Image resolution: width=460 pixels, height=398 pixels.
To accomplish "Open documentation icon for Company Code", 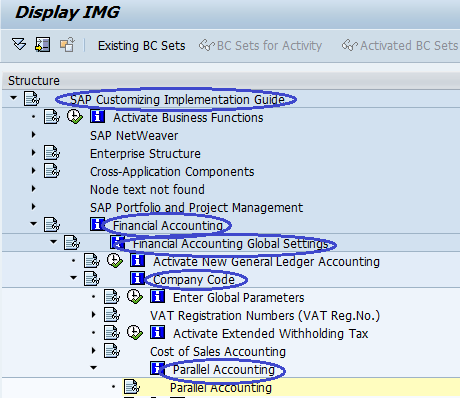I will (x=92, y=279).
